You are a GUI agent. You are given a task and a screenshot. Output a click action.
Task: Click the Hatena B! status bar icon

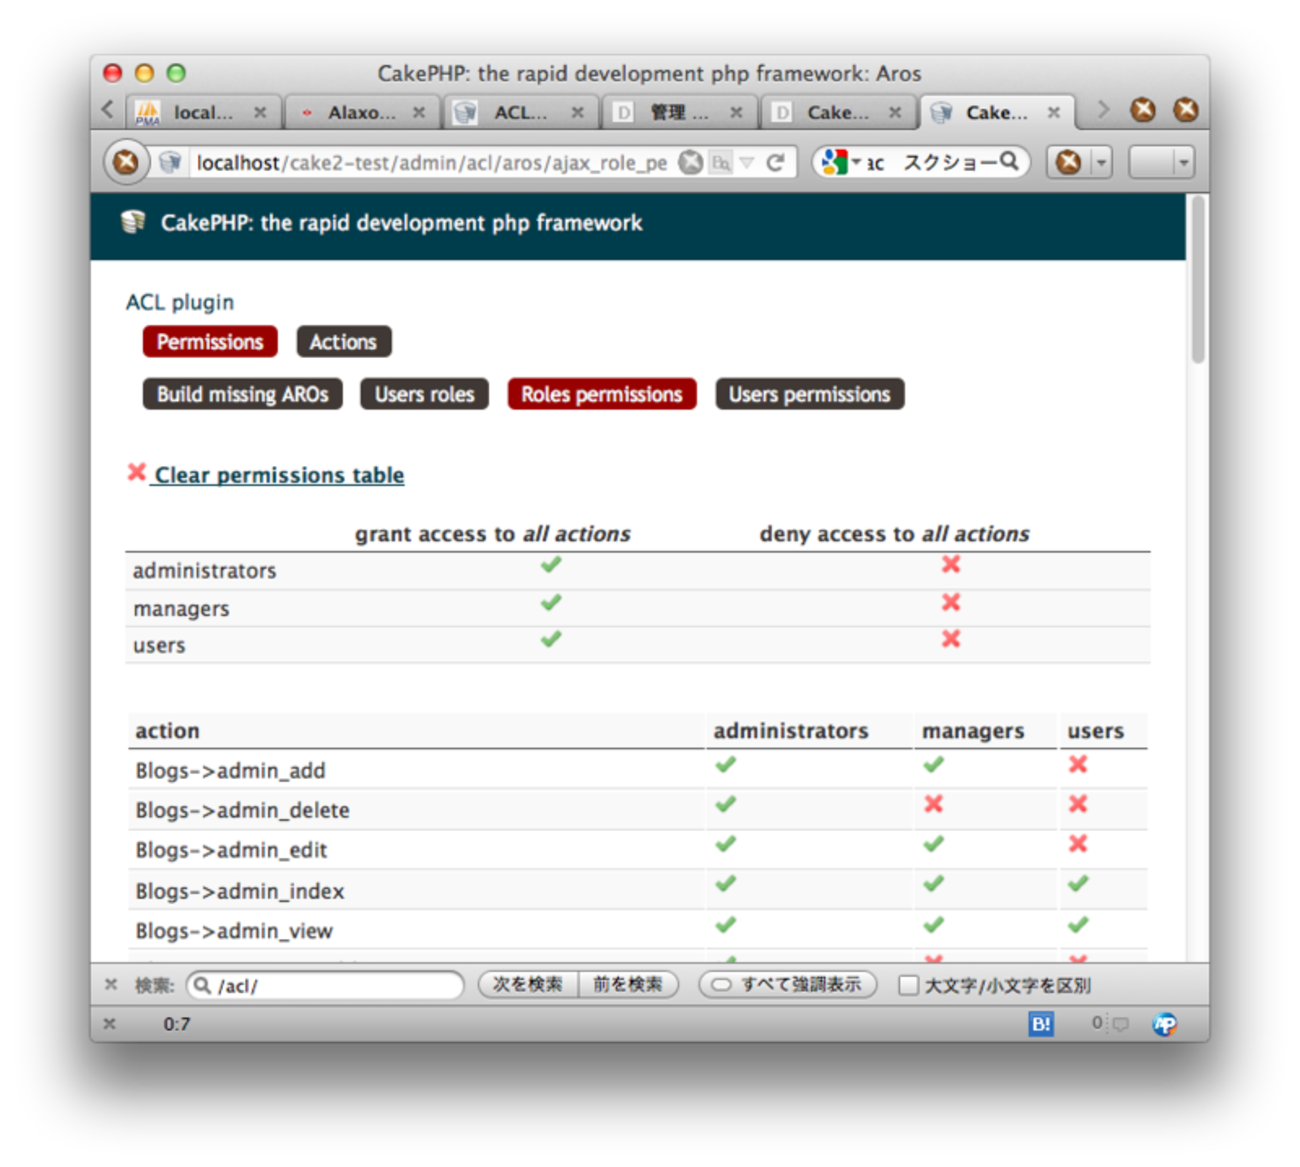coord(1041,1024)
